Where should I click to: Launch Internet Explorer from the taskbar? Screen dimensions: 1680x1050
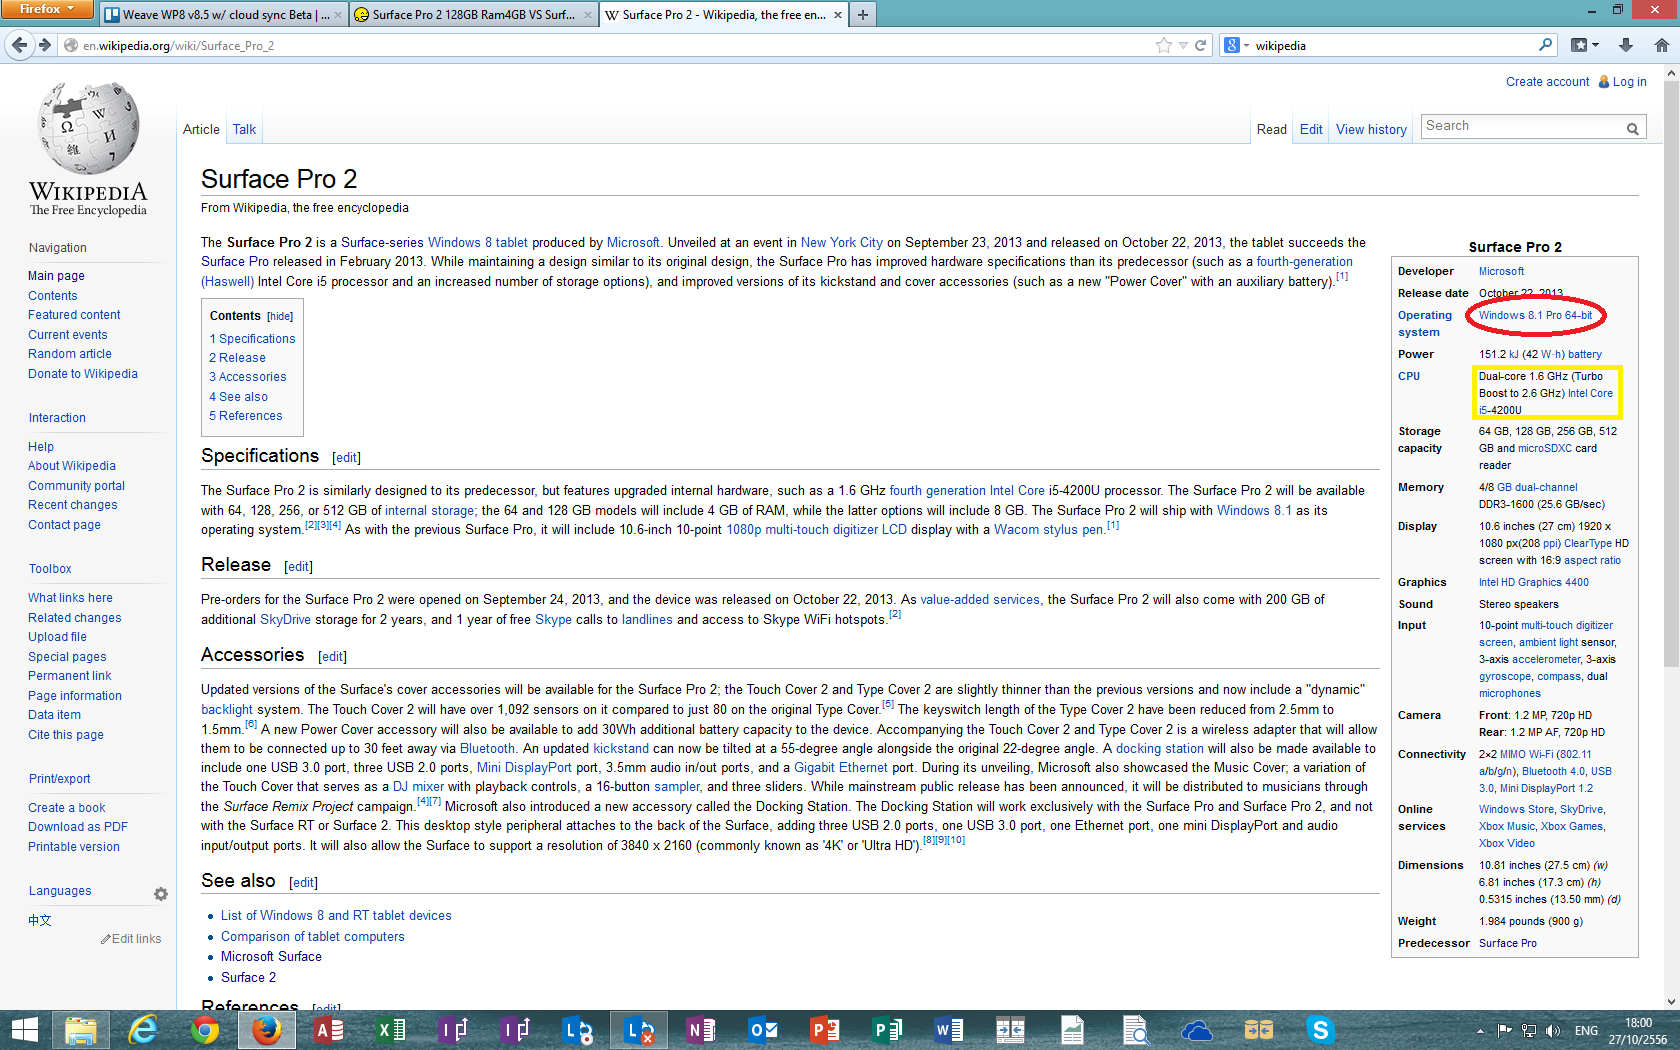[x=143, y=1030]
